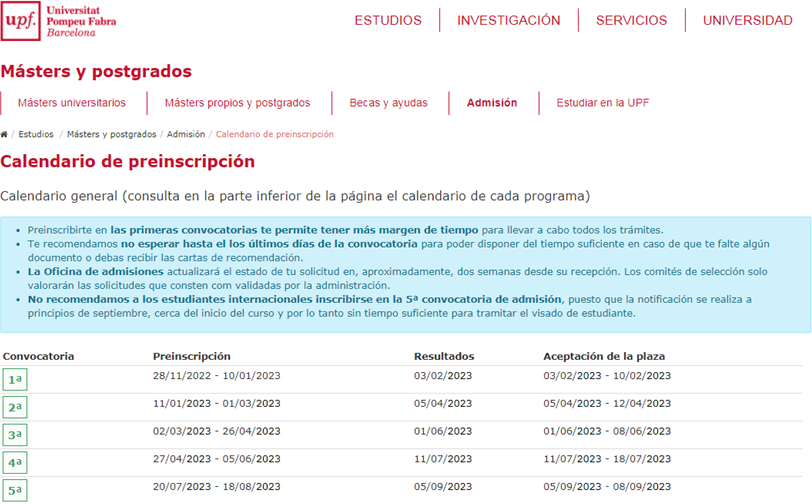Go to Becas y ayudas tab
This screenshot has width=812, height=504.
388,103
